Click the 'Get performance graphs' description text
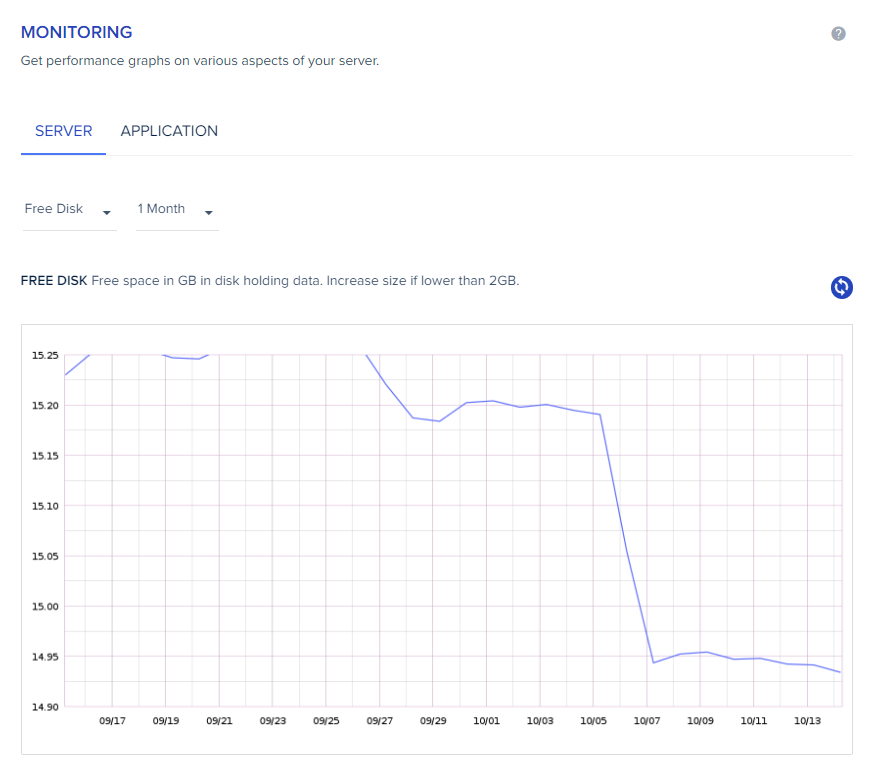Screen dimensions: 872x777 click(200, 60)
